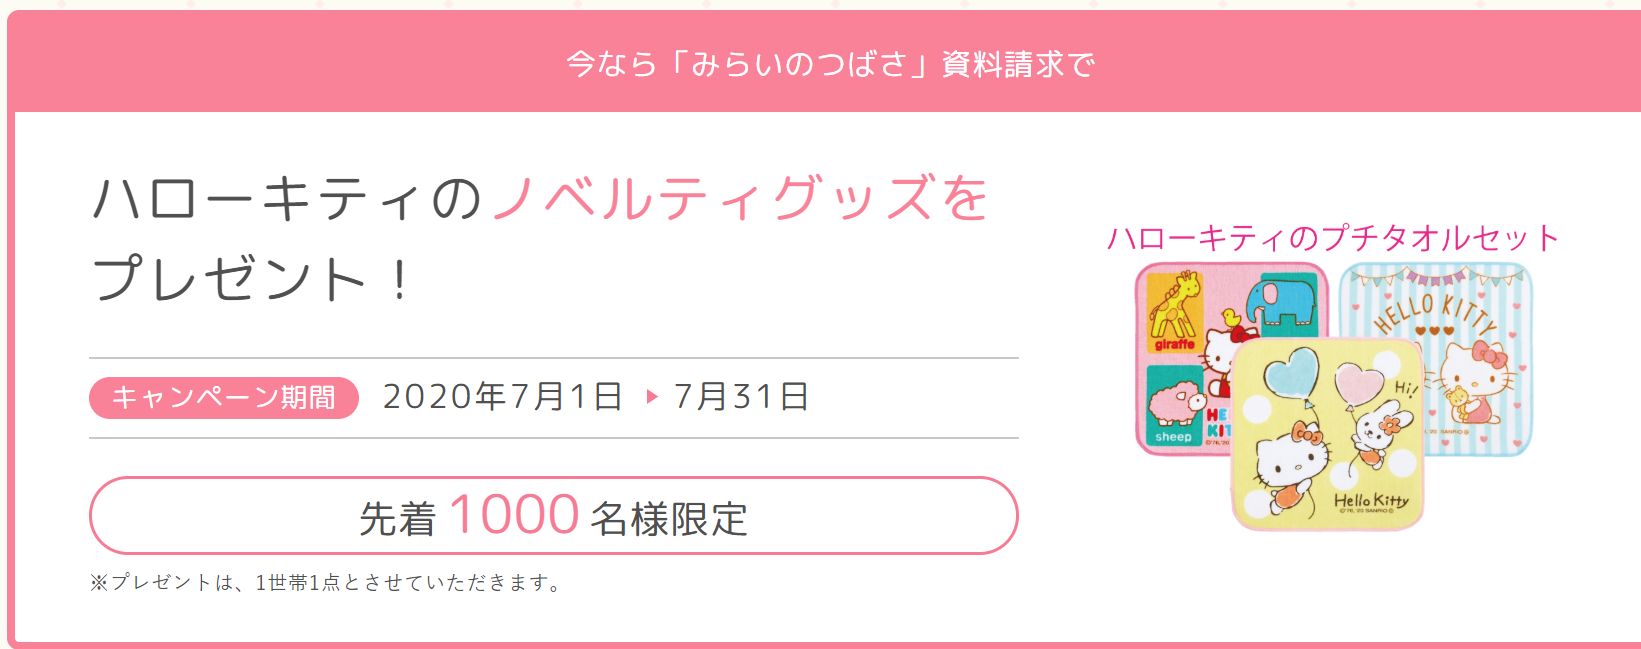This screenshot has height=649, width=1641.
Task: Click the pink heart balloon illustration
Action: (1358, 382)
